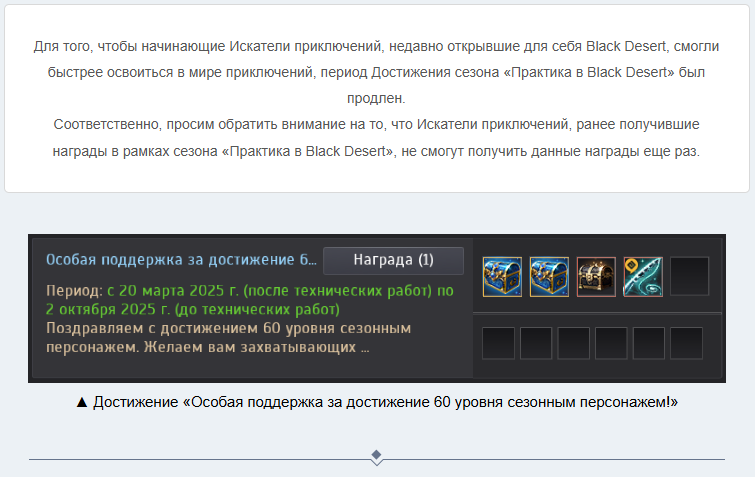
Task: Click the line «награды в рамках сезона «Практика в Black Desert»»
Action: [376, 151]
